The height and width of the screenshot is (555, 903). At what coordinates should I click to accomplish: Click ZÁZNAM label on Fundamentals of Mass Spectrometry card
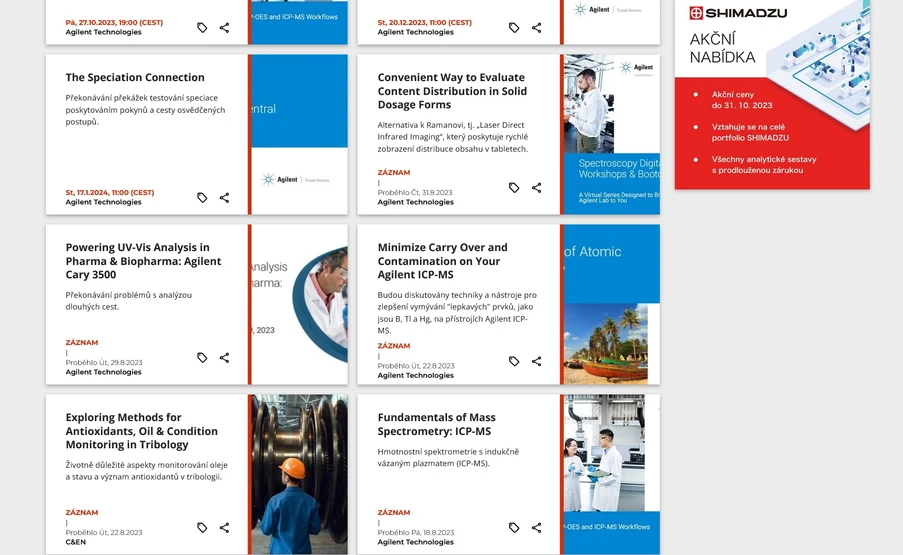click(394, 512)
